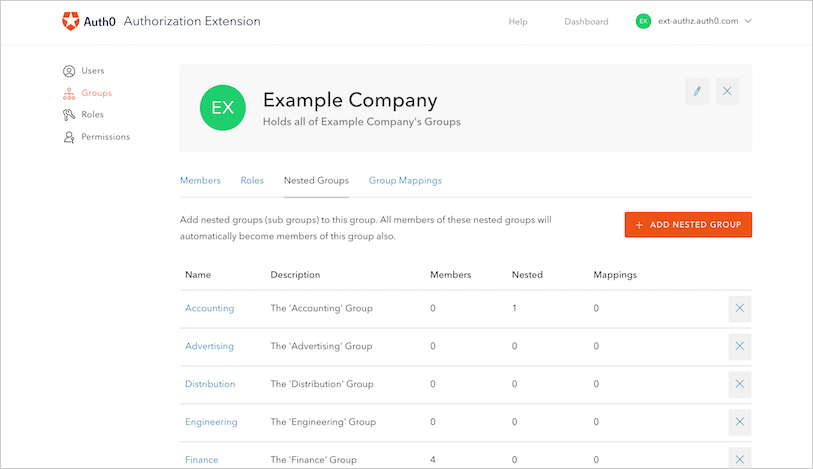The height and width of the screenshot is (469, 813).
Task: Open the Roles tab of the group
Action: [x=252, y=181]
